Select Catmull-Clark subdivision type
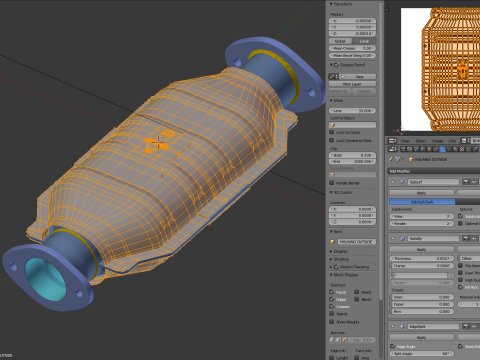 (x=422, y=202)
